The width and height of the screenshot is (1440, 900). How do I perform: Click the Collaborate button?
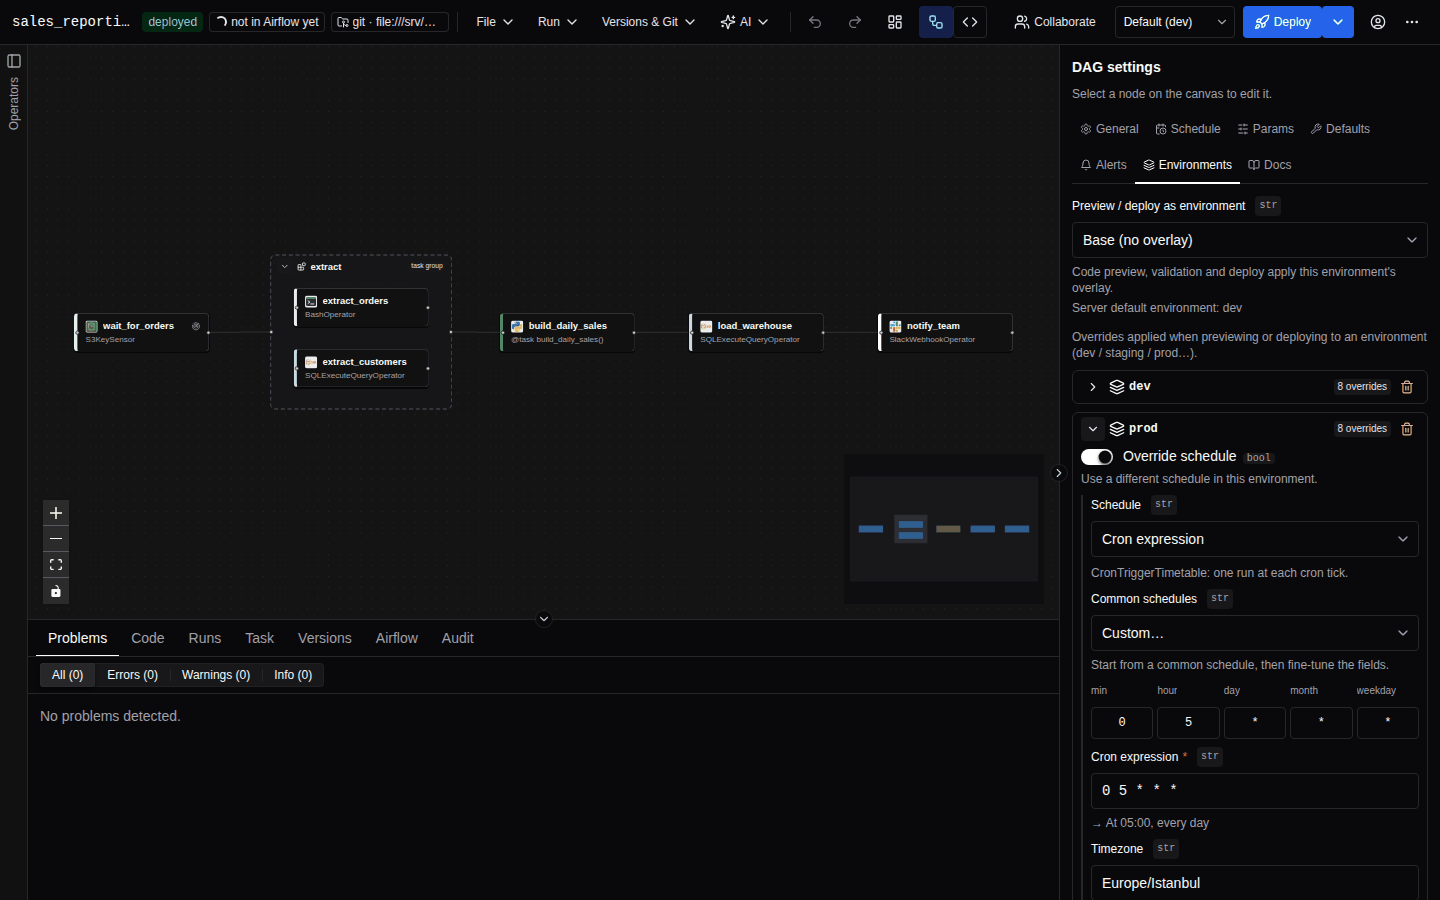pyautogui.click(x=1055, y=22)
